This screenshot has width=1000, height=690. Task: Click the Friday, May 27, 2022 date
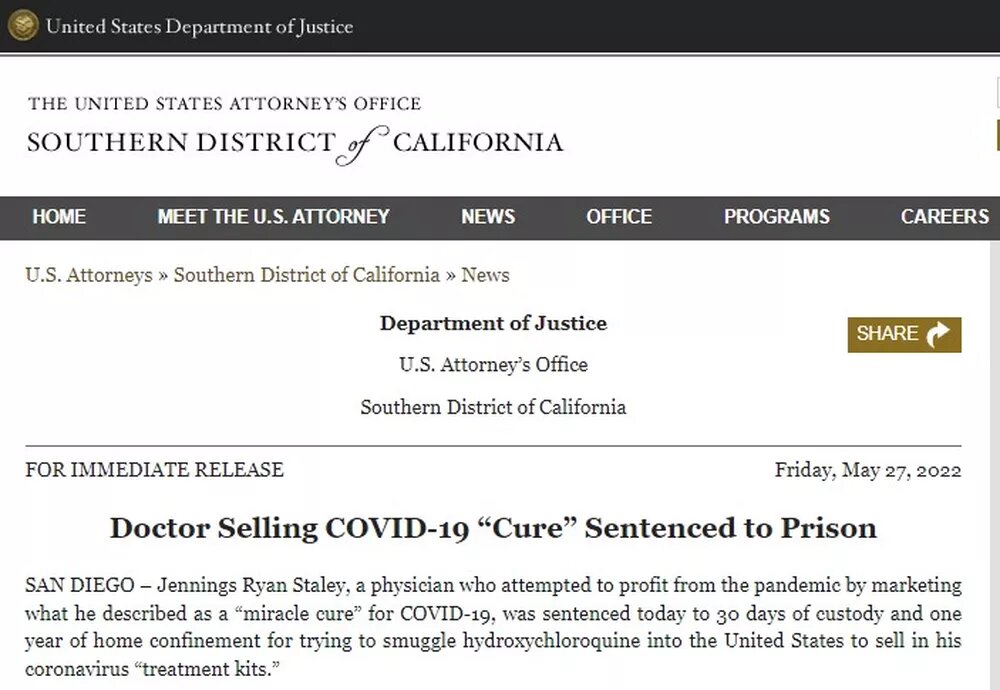[868, 470]
